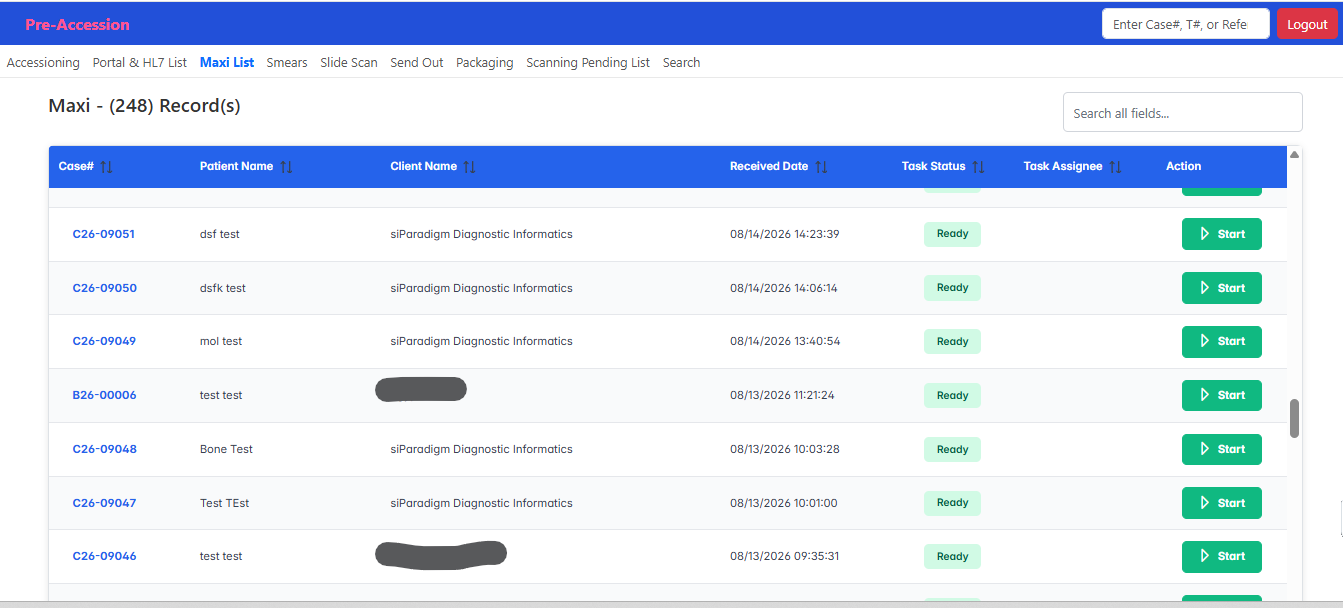Sort by Client Name sort icon
This screenshot has width=1343, height=608.
(x=469, y=167)
